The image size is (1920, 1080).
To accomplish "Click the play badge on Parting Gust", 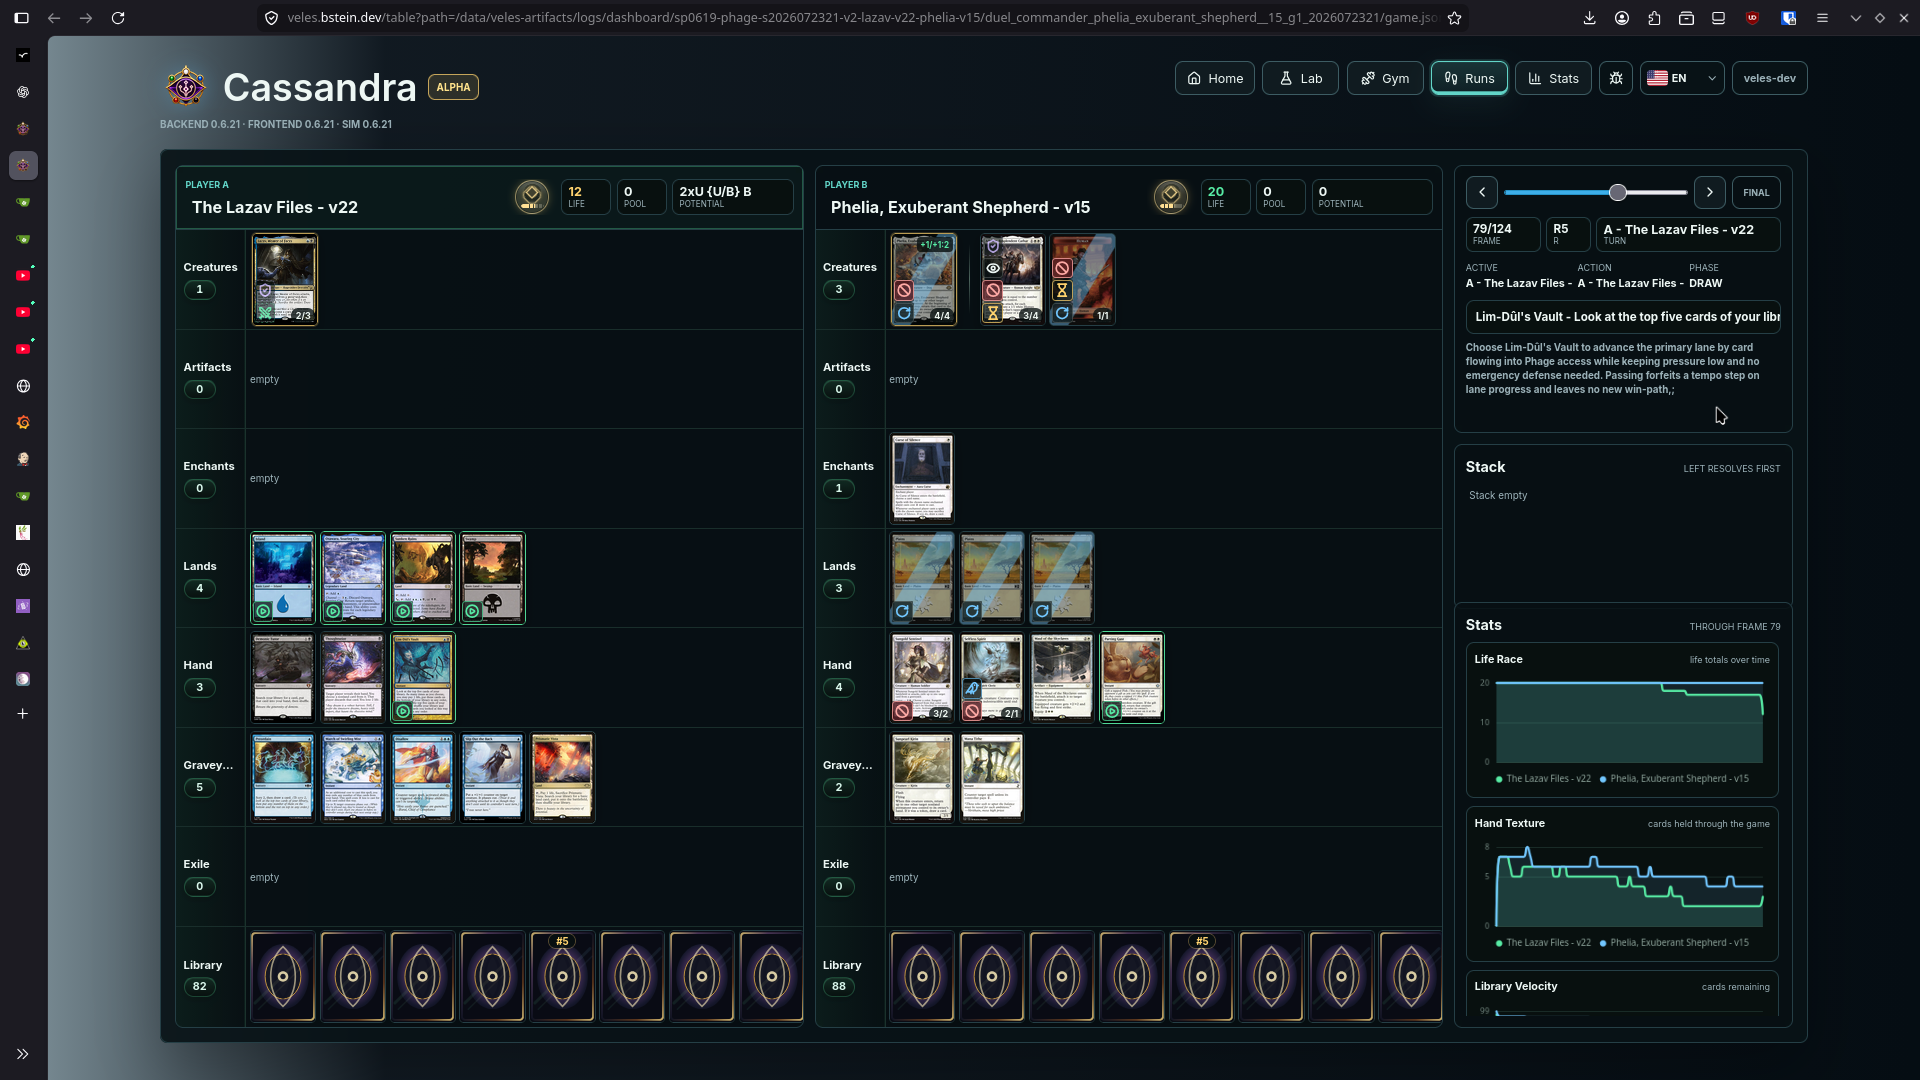I will pyautogui.click(x=1112, y=711).
